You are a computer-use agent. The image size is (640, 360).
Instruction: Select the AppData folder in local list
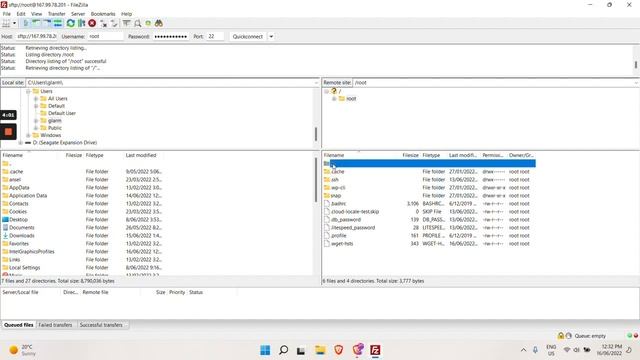click(x=19, y=188)
